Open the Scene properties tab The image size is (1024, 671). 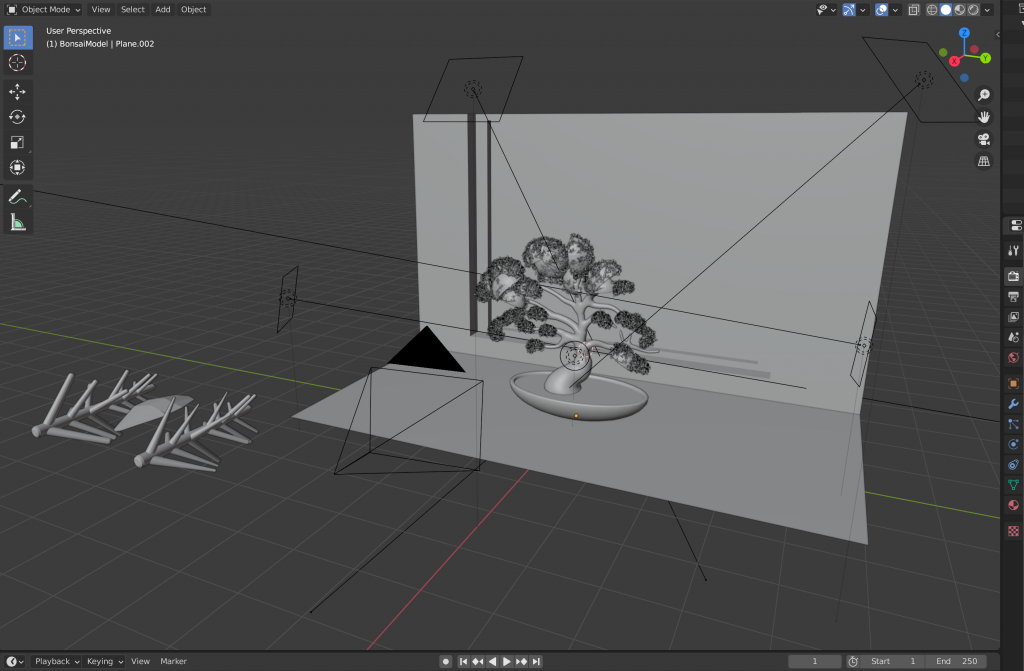pos(1013,337)
